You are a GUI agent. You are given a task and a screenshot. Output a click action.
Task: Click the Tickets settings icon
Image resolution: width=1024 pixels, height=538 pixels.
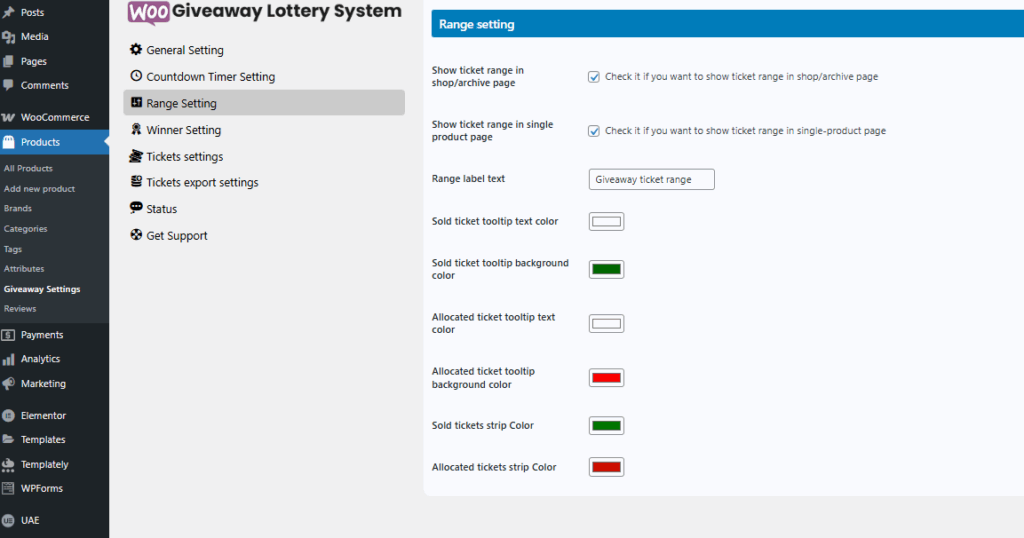[x=136, y=155]
